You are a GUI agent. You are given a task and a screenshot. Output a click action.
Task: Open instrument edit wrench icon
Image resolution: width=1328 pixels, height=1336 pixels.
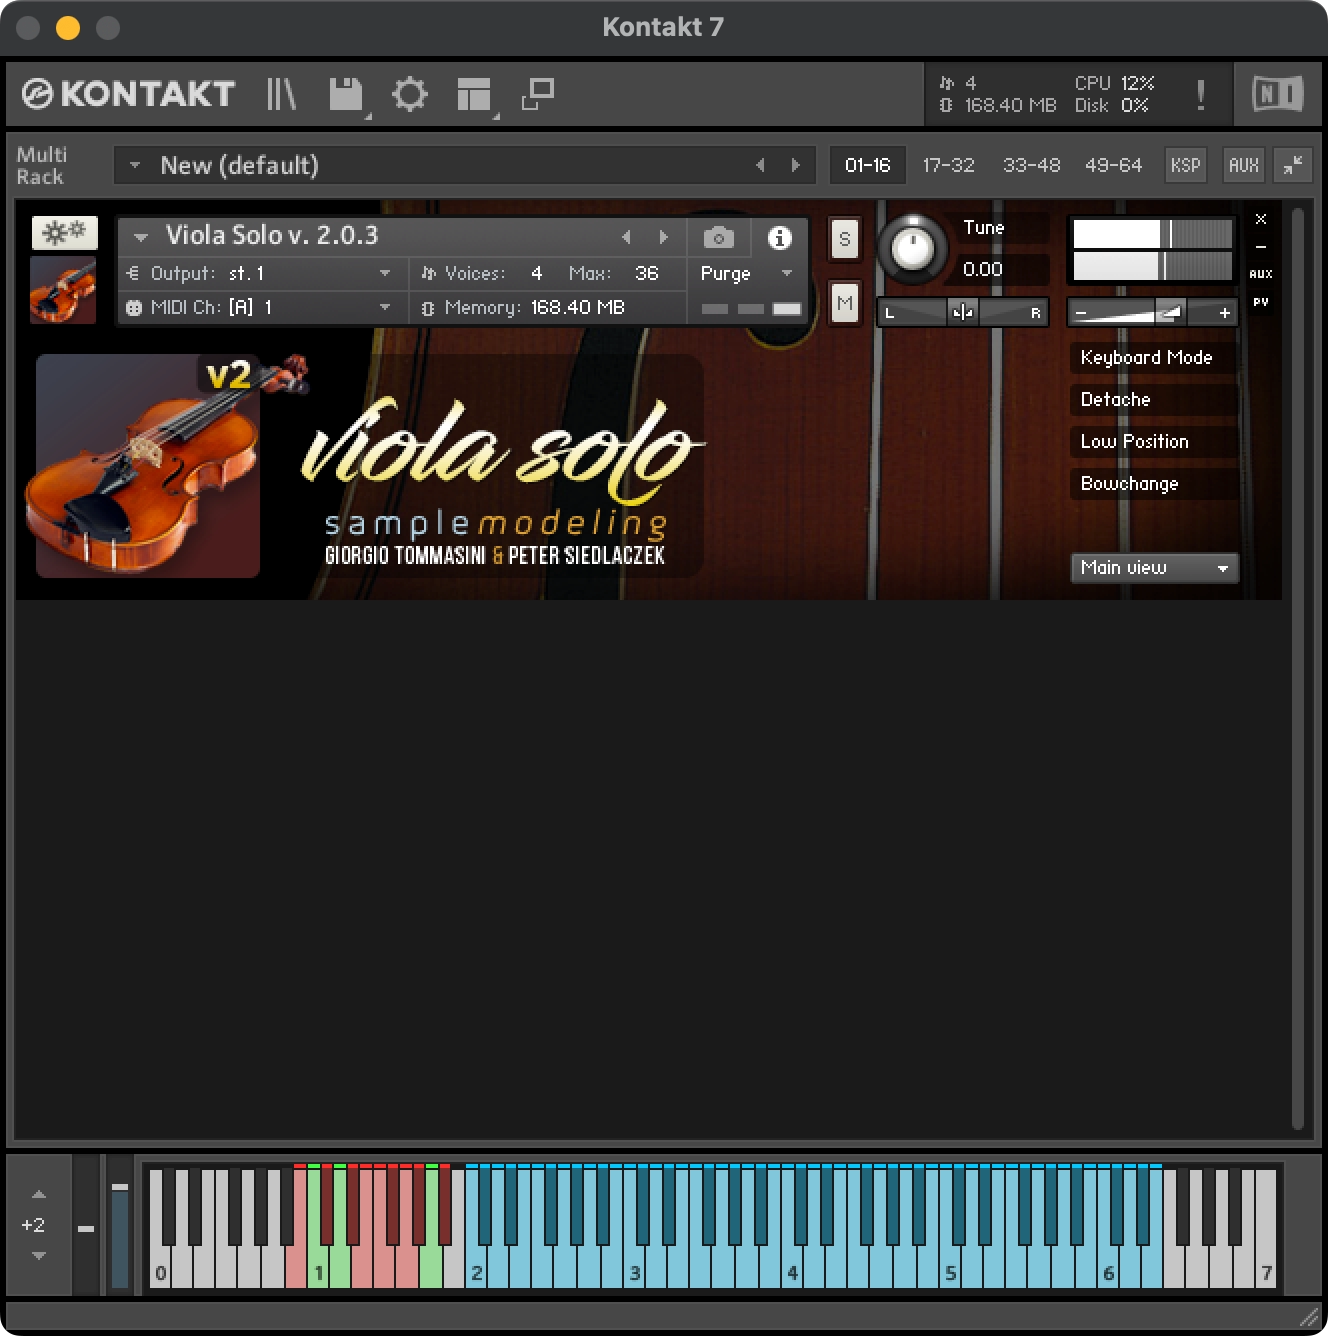(64, 233)
